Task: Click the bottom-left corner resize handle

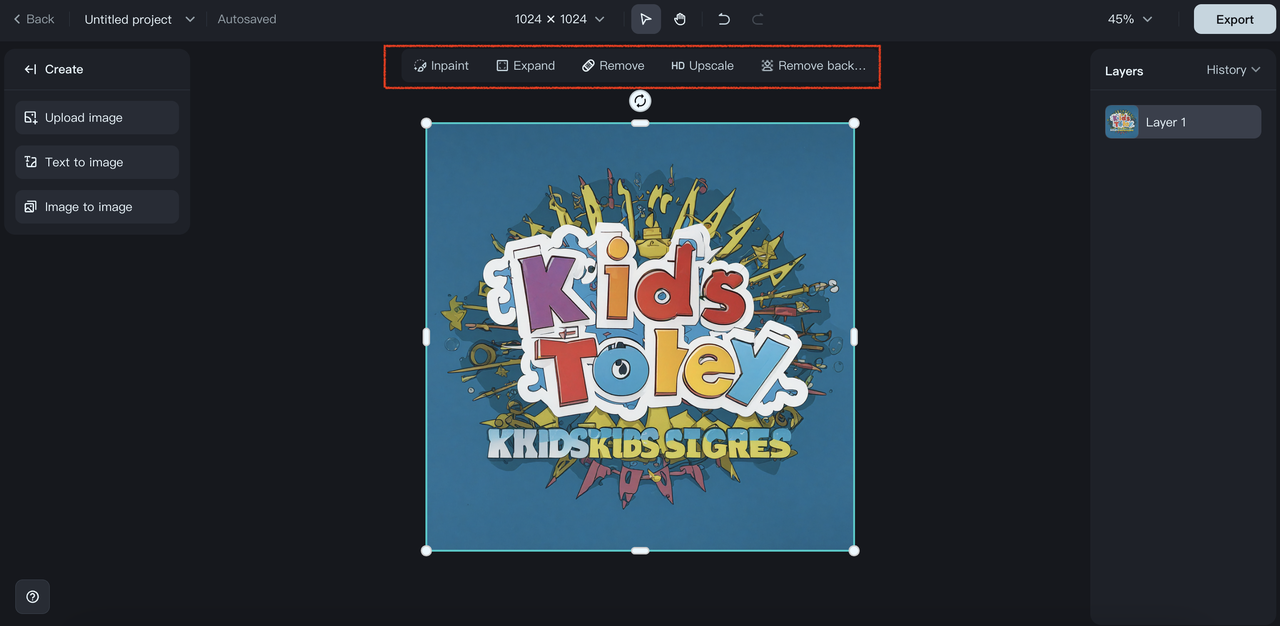Action: 427,550
